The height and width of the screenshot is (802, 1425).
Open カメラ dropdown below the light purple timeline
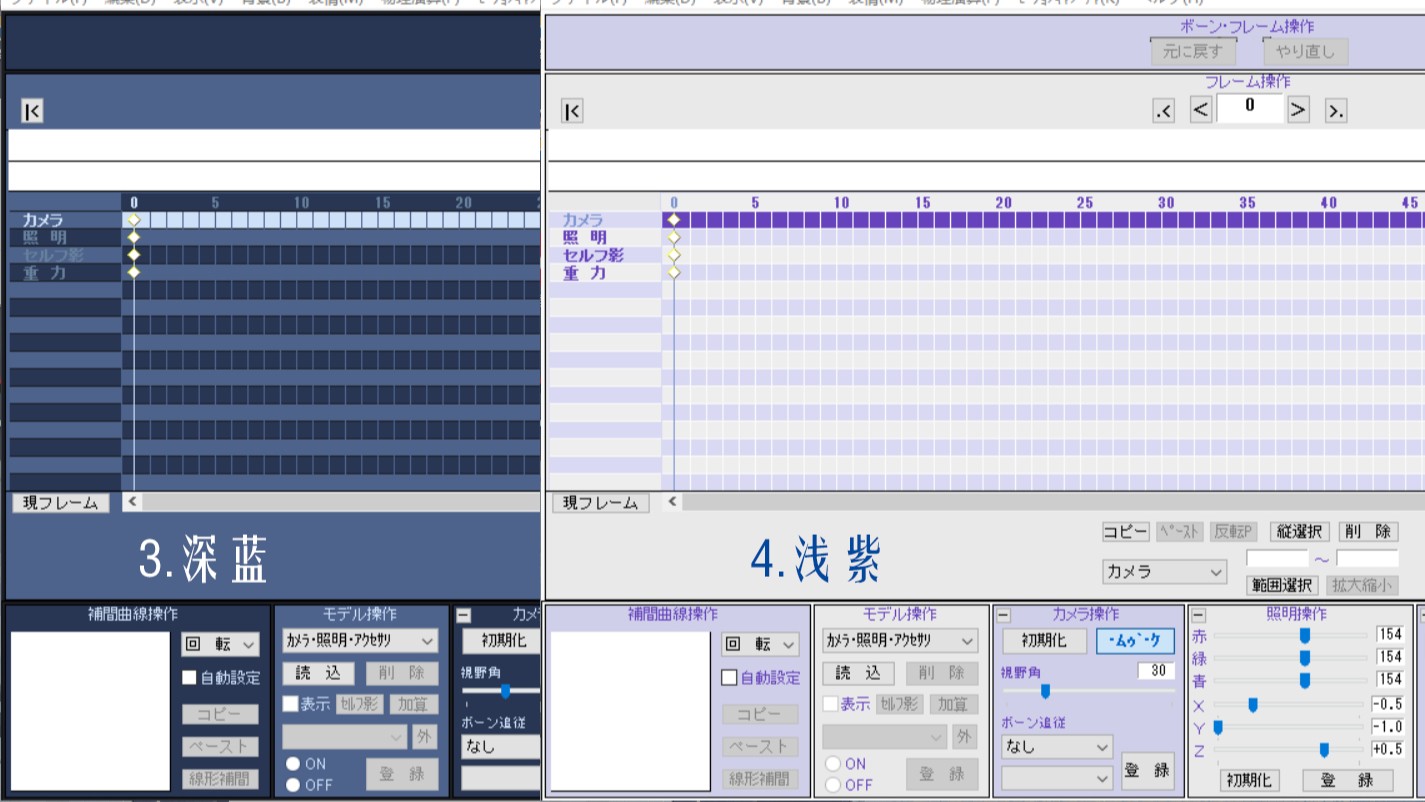pos(1164,572)
